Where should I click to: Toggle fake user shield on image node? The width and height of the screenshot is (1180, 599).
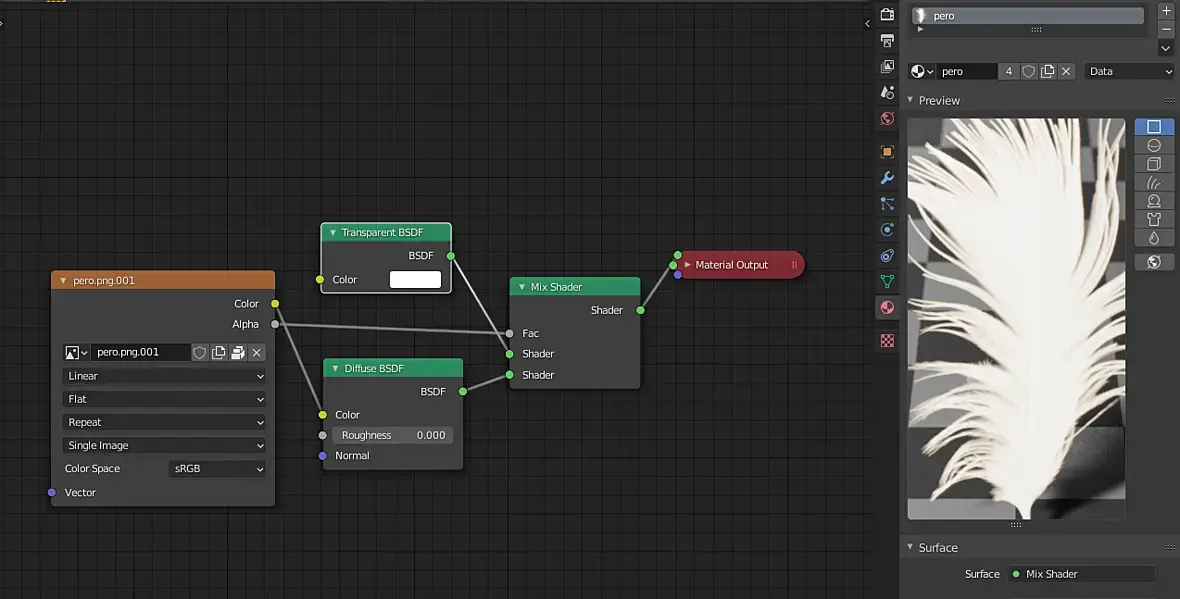199,352
